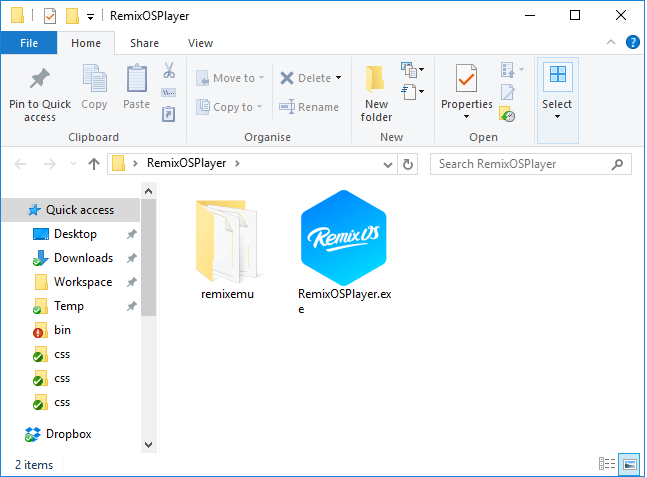Click the Rename button in Organise
The height and width of the screenshot is (477, 647).
coord(309,107)
